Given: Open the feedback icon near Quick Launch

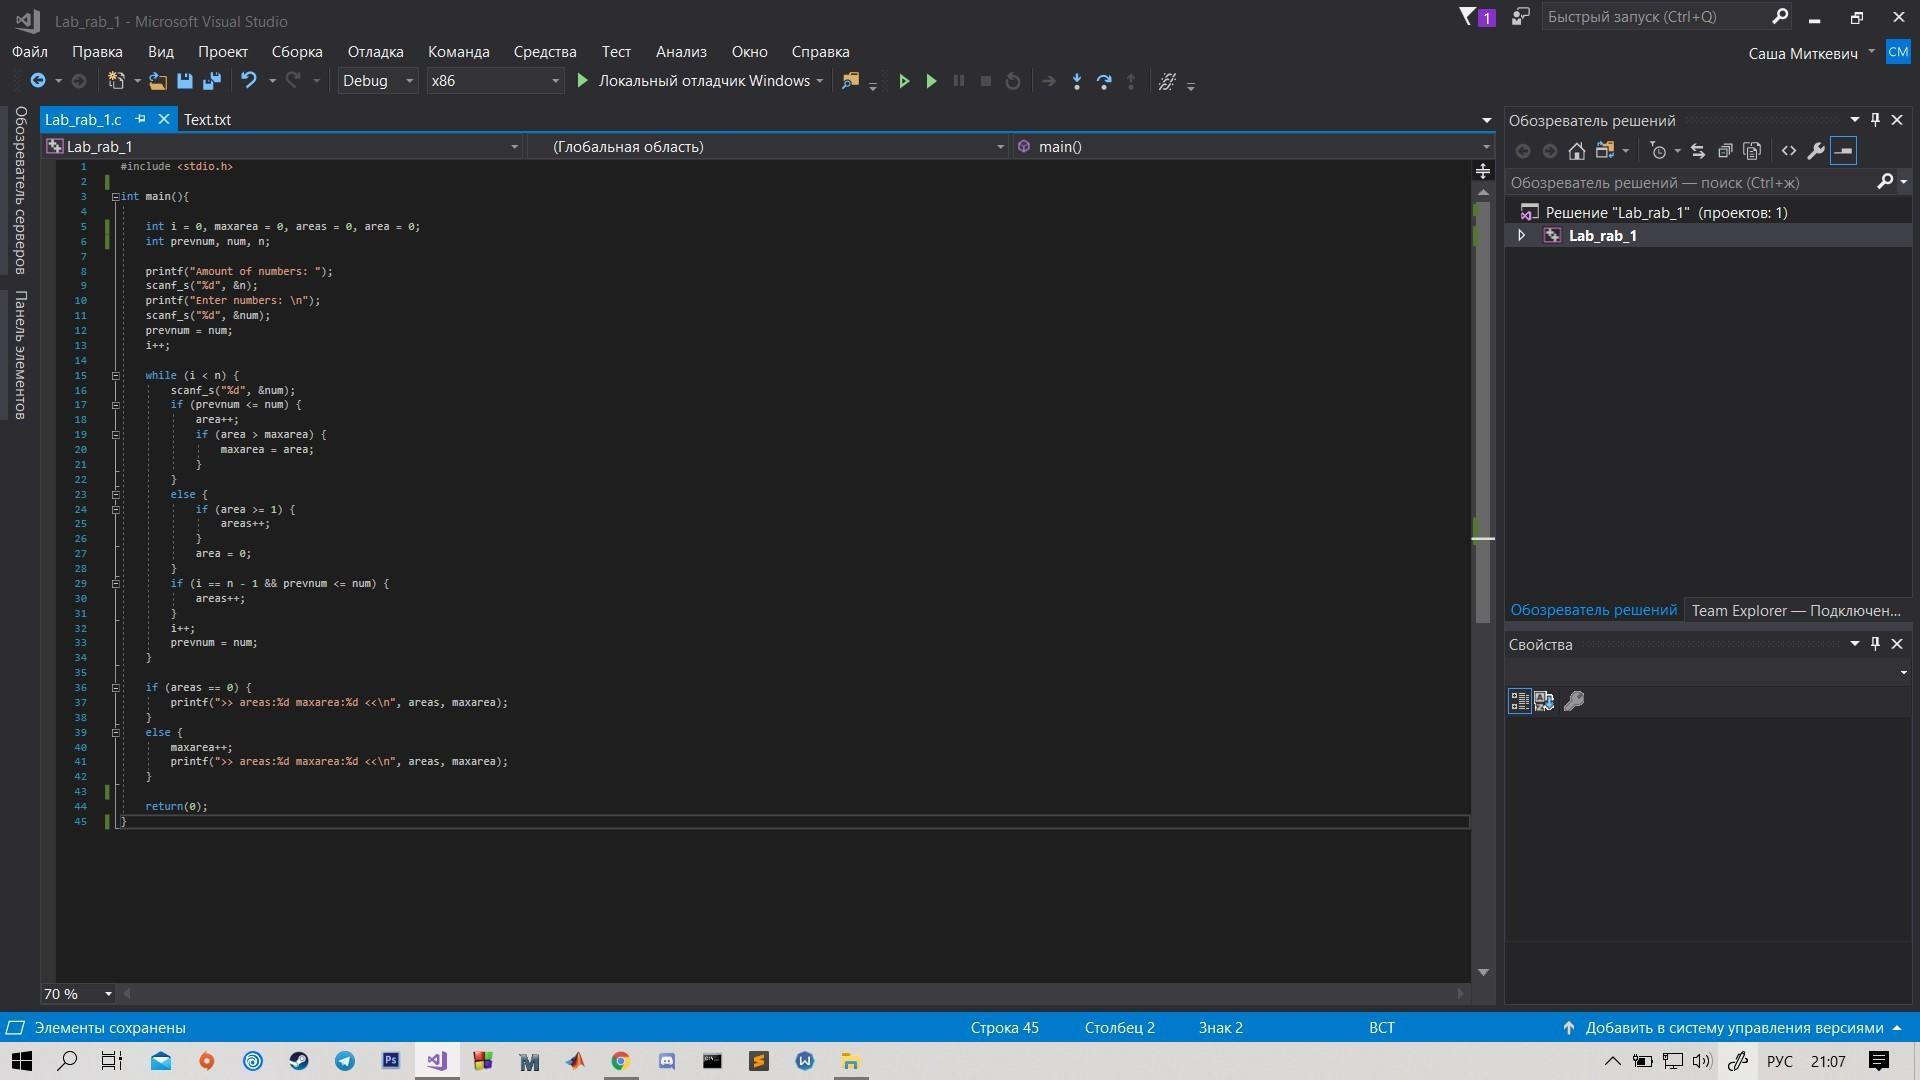Looking at the screenshot, I should [x=1520, y=17].
